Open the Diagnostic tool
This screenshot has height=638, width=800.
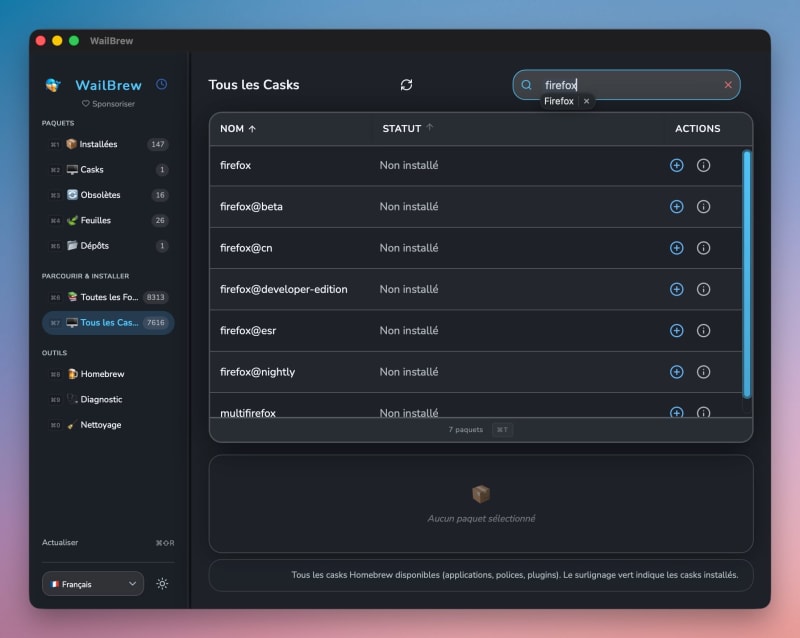pyautogui.click(x=108, y=399)
